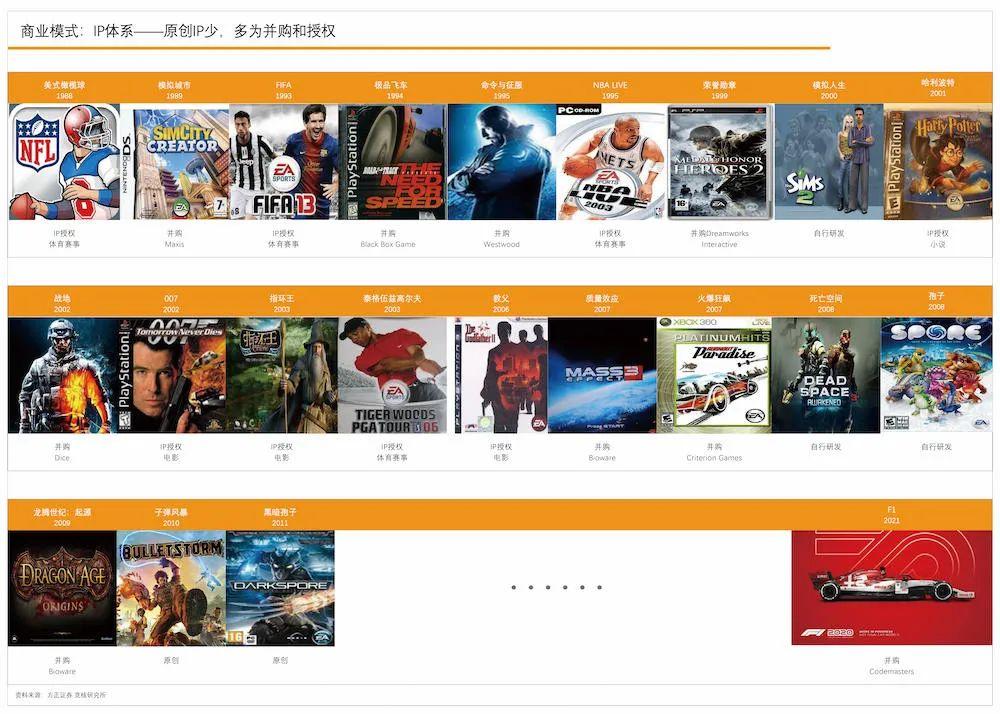The image size is (1000, 714).
Task: Select the red F1 2020 cover
Action: (891, 588)
